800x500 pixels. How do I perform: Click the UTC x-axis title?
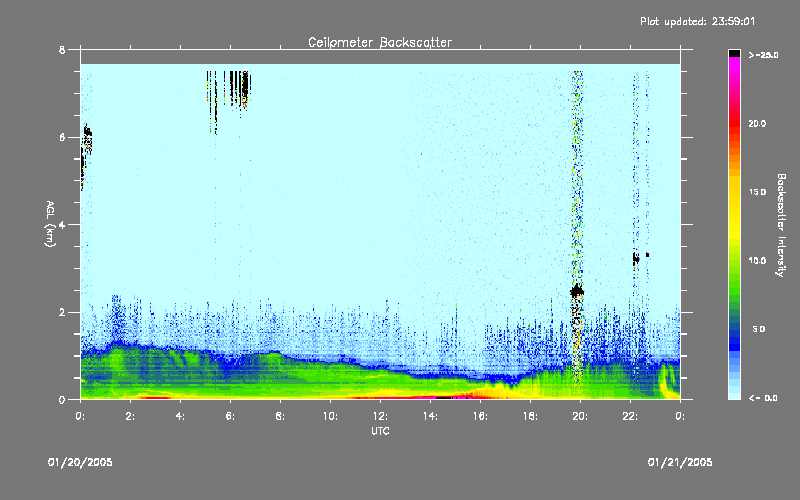coord(380,431)
